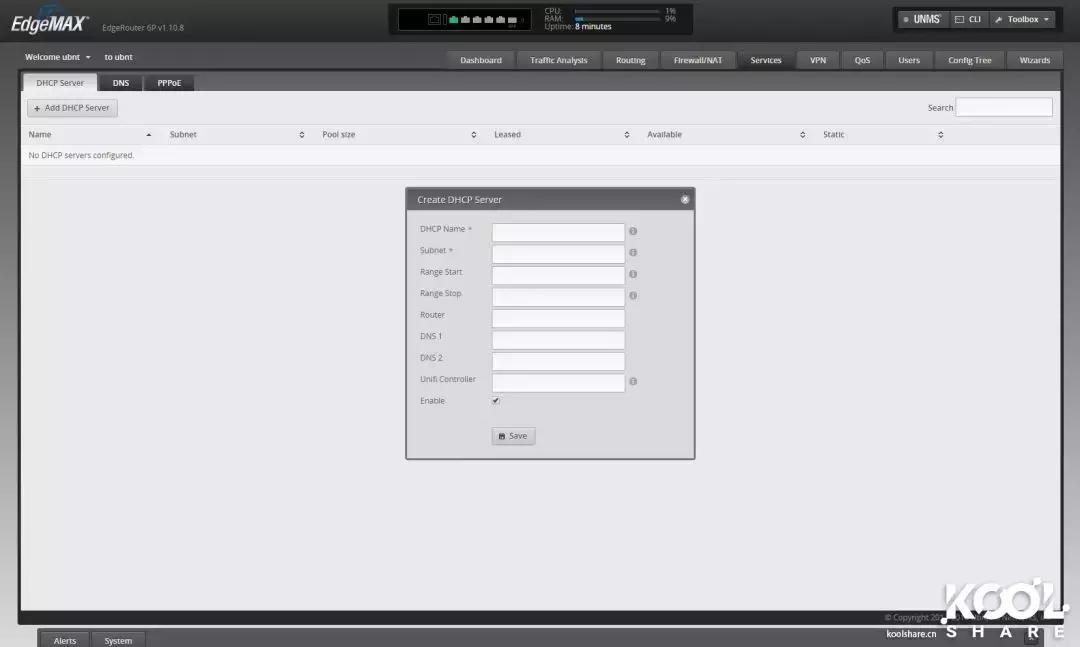1080x647 pixels.
Task: Click the Name column header
Action: tap(40, 135)
